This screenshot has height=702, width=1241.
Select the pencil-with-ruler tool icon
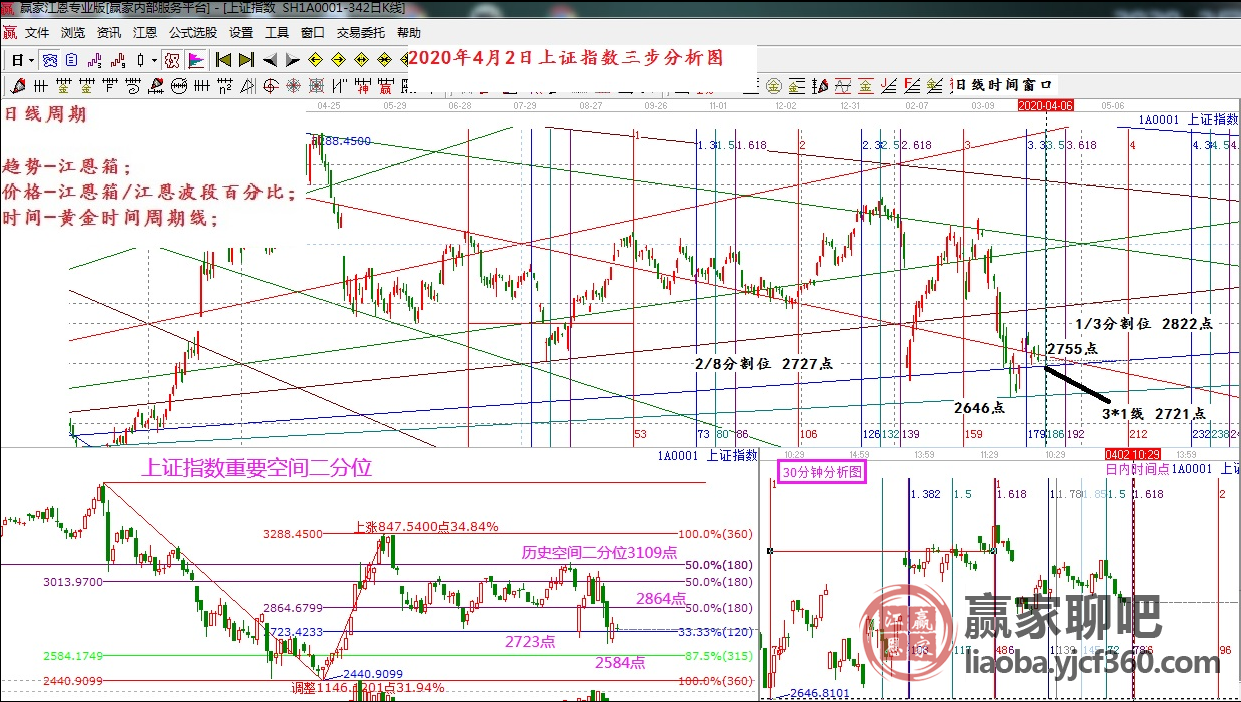[156, 86]
